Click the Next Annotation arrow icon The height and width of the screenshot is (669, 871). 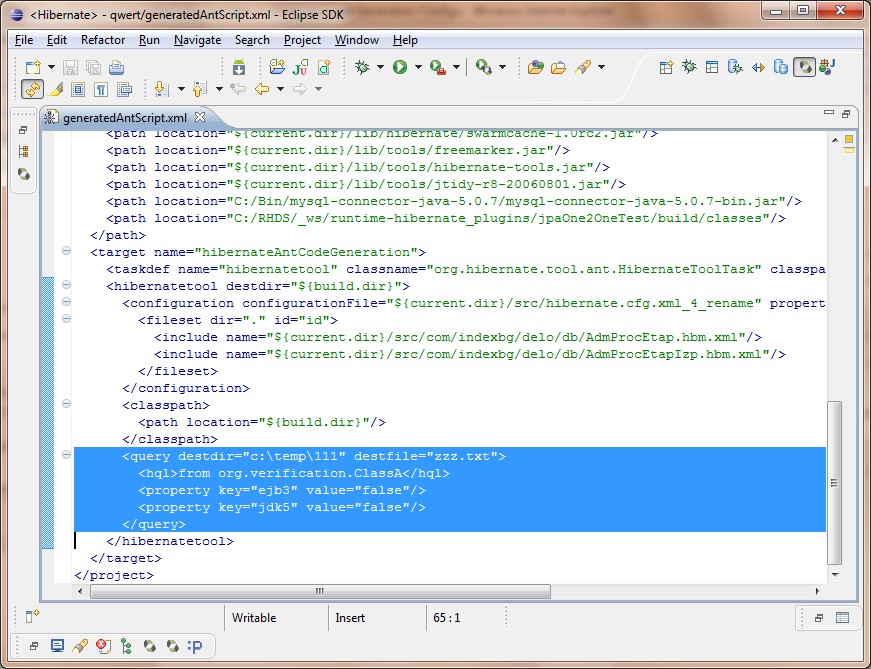click(162, 89)
